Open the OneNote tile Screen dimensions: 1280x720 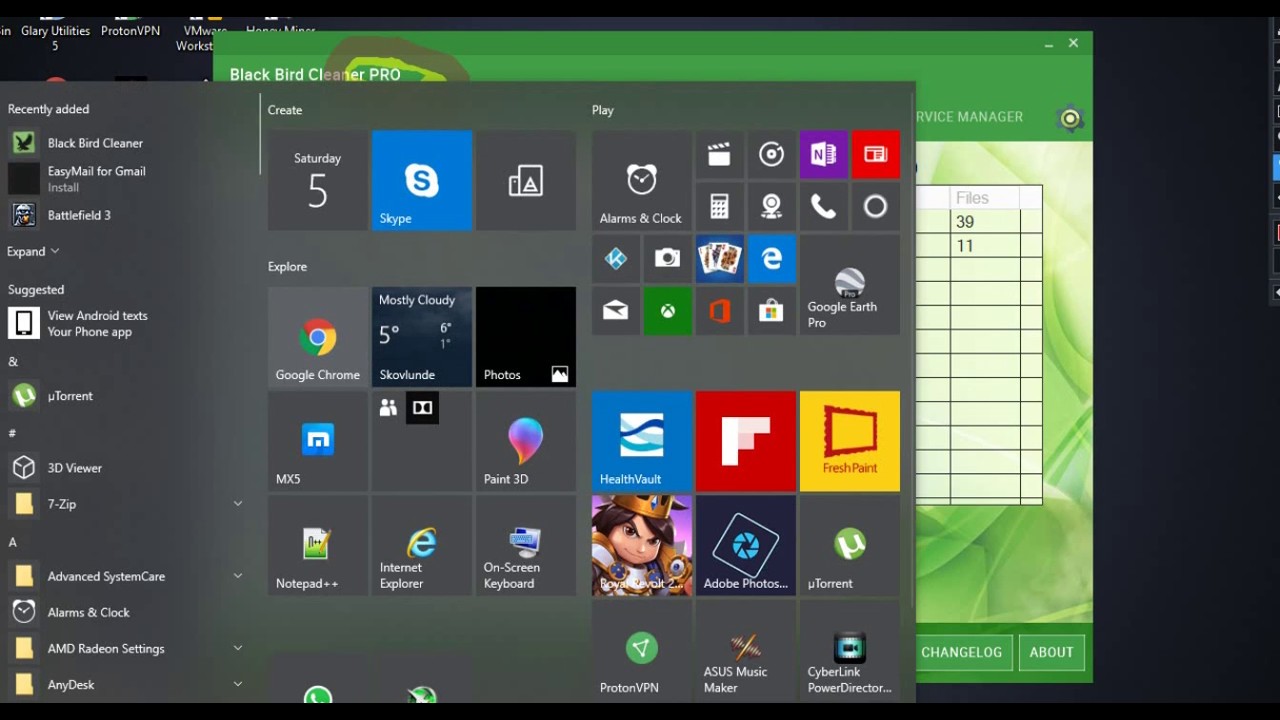[823, 154]
